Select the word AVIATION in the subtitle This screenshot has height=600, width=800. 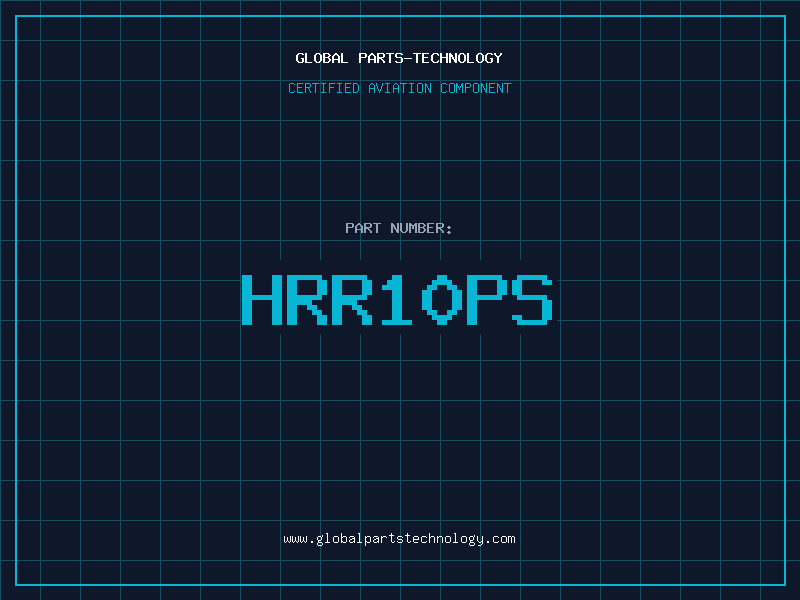tap(400, 88)
